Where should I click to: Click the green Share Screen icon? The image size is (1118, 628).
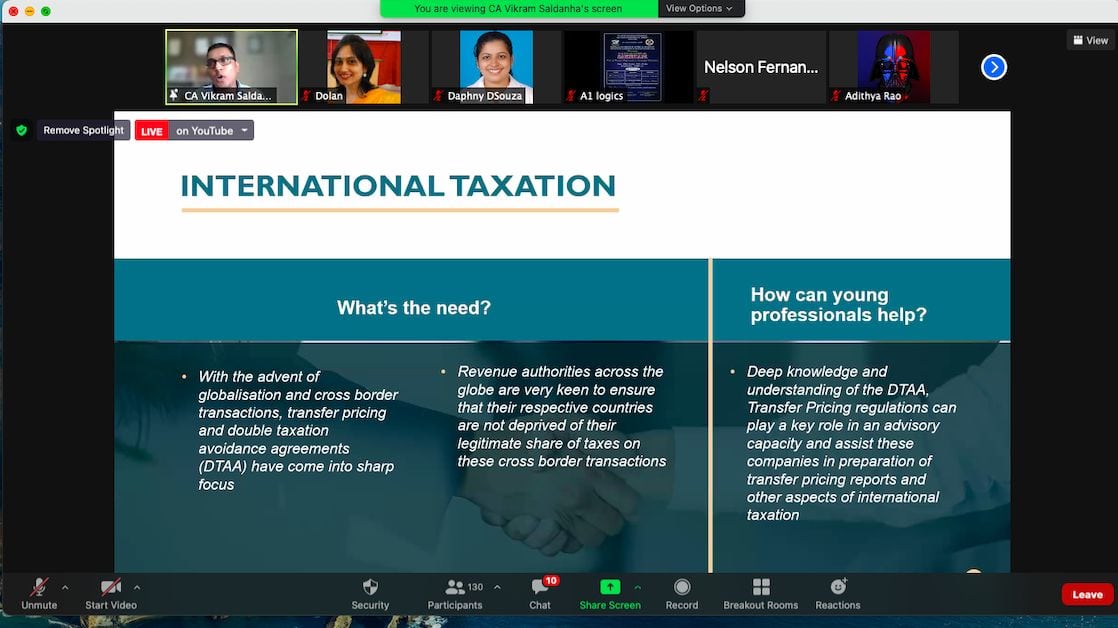click(x=610, y=588)
